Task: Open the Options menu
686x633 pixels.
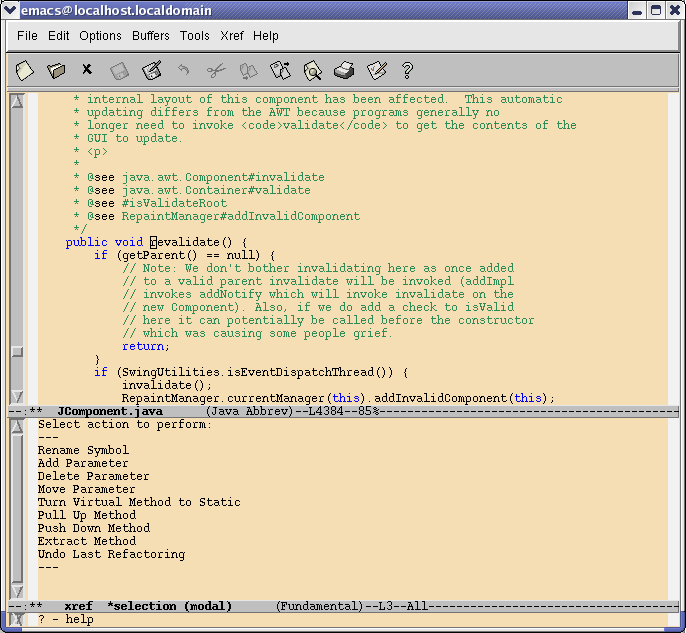Action: (100, 35)
